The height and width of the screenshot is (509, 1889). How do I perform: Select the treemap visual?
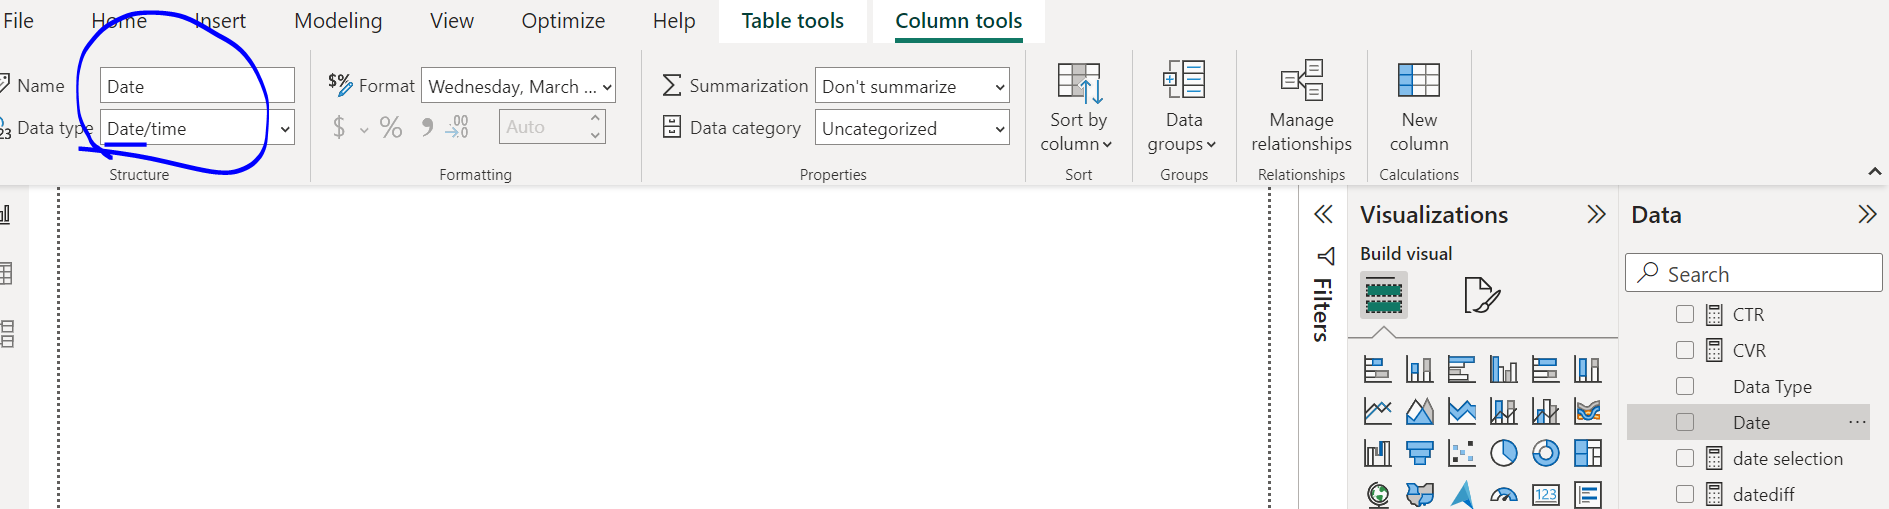(x=1587, y=453)
